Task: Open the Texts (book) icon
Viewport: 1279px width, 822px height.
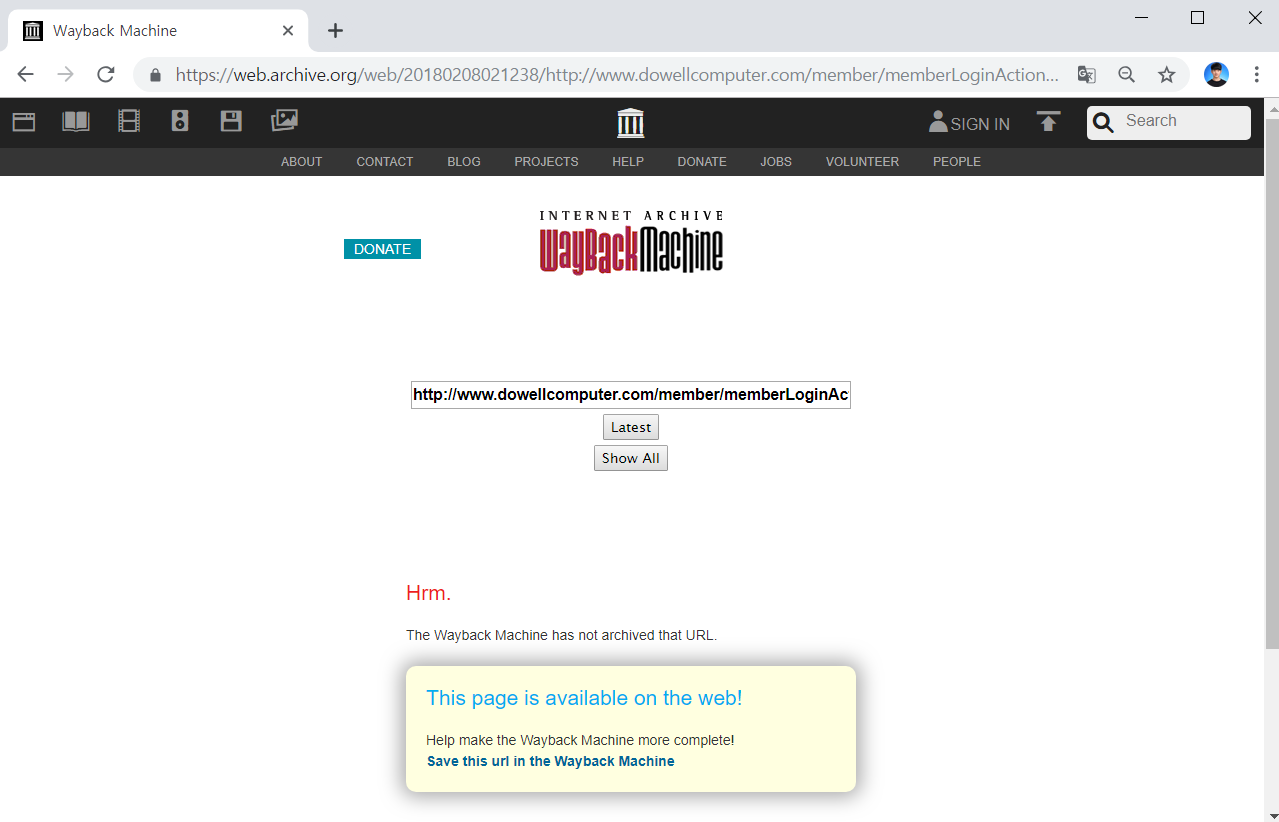Action: 76,122
